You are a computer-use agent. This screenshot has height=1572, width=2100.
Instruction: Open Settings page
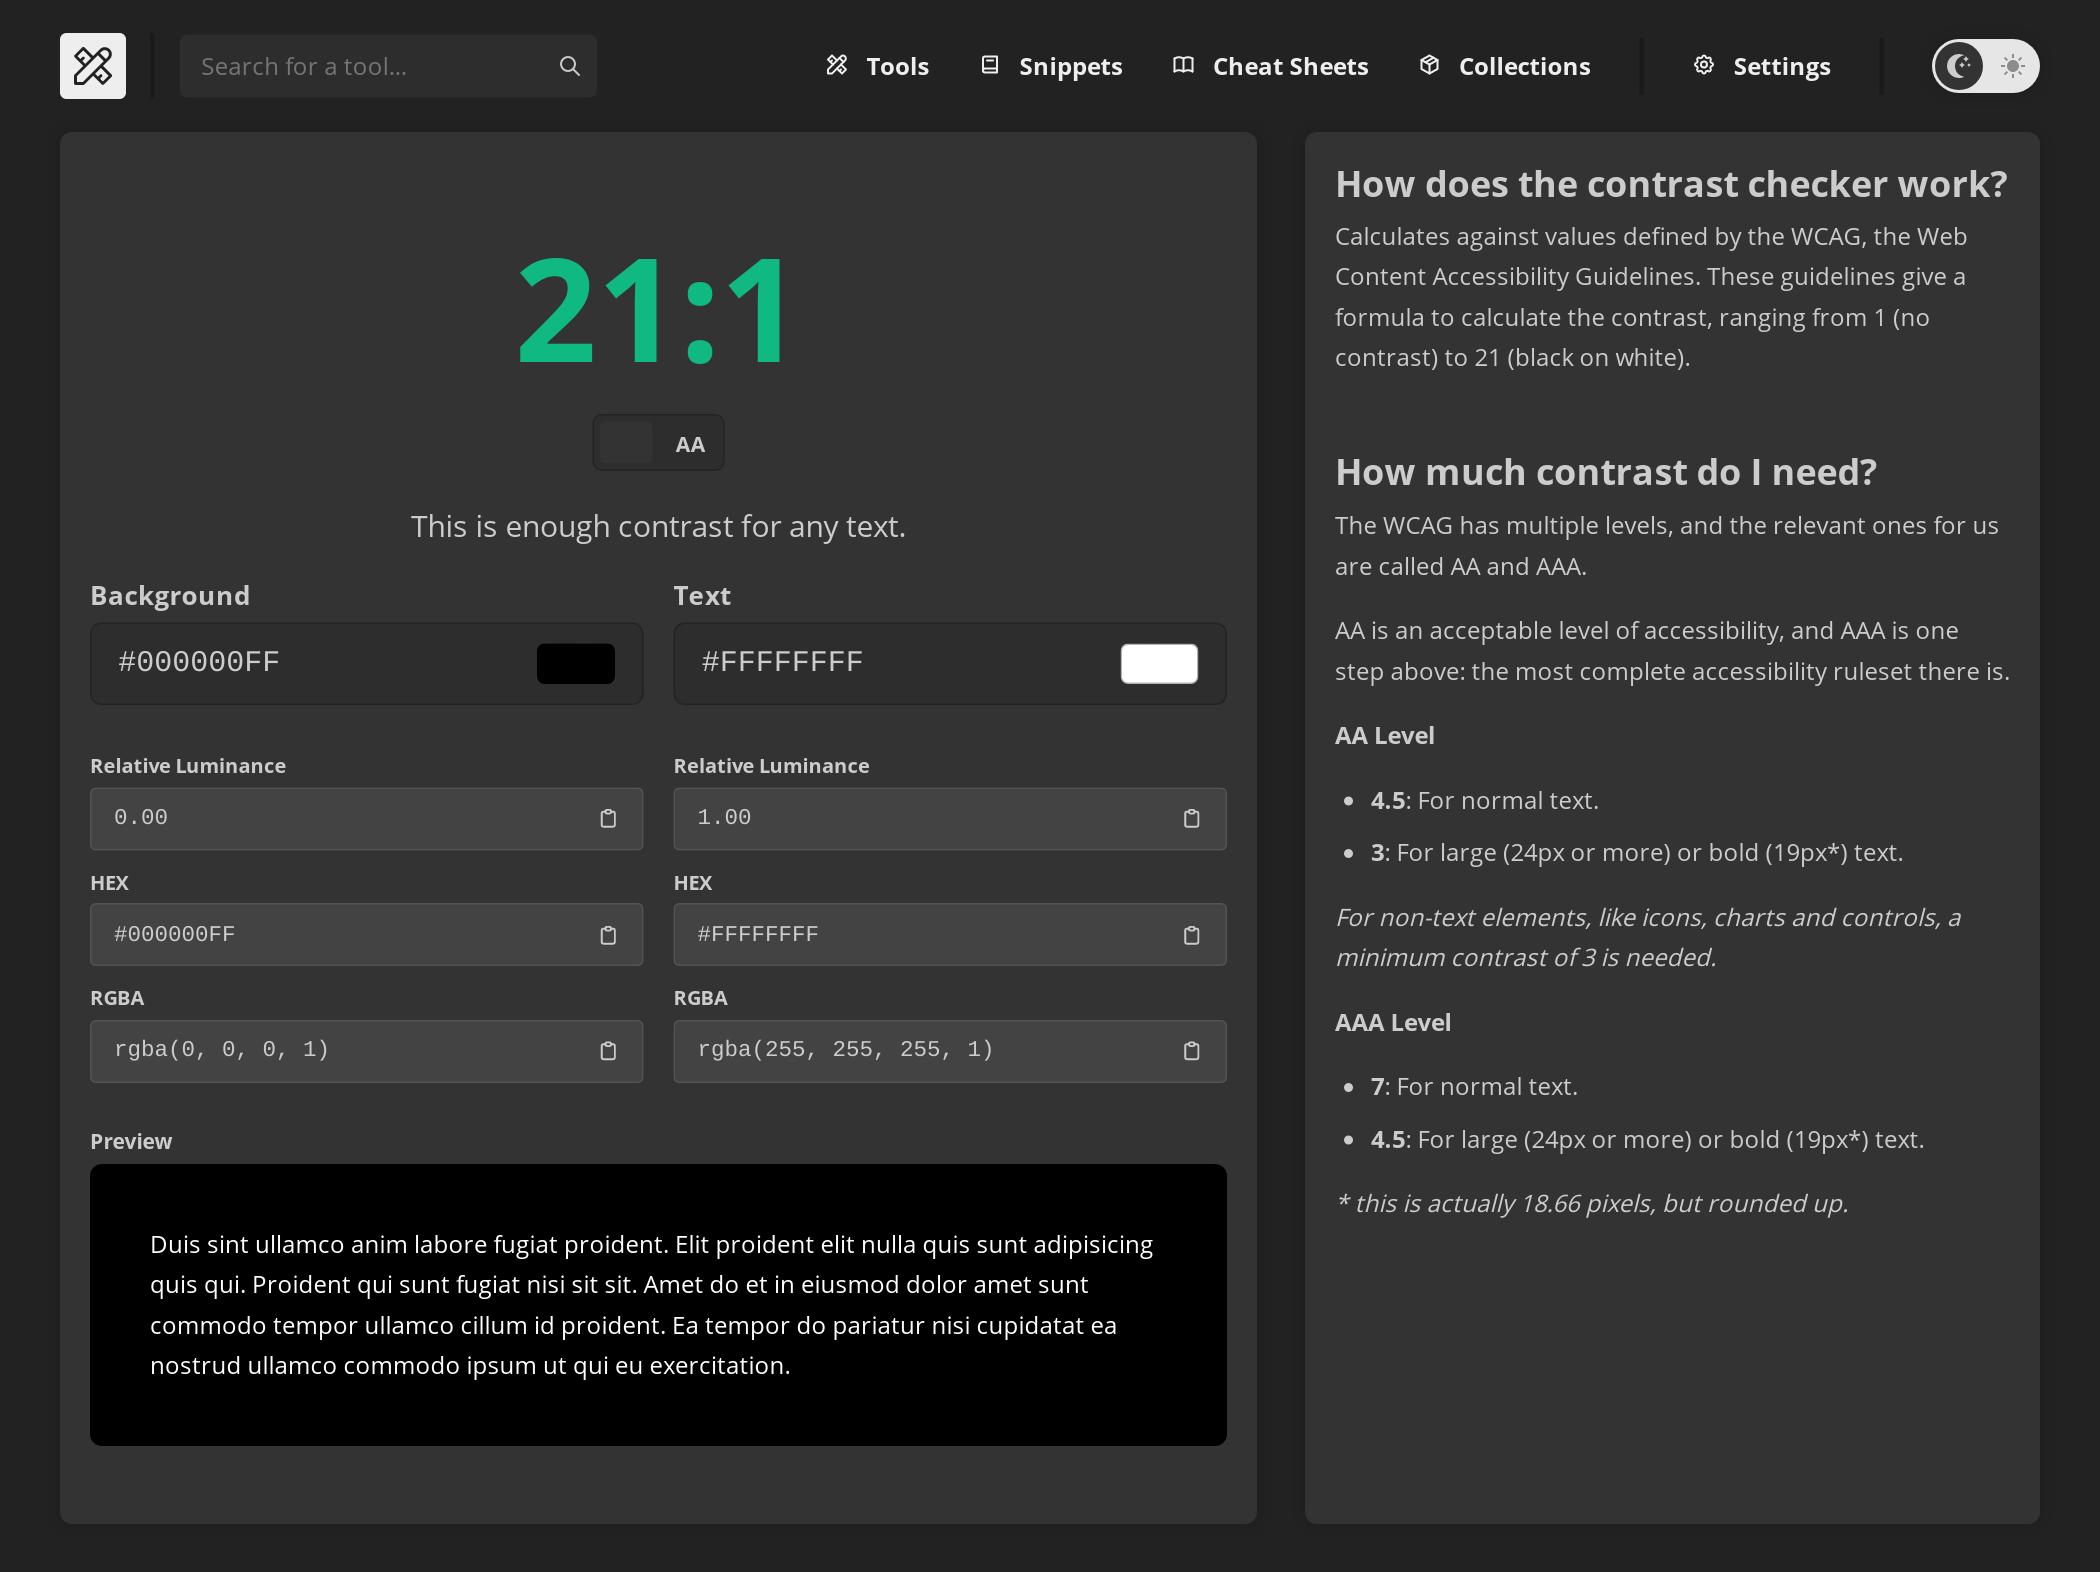1762,66
